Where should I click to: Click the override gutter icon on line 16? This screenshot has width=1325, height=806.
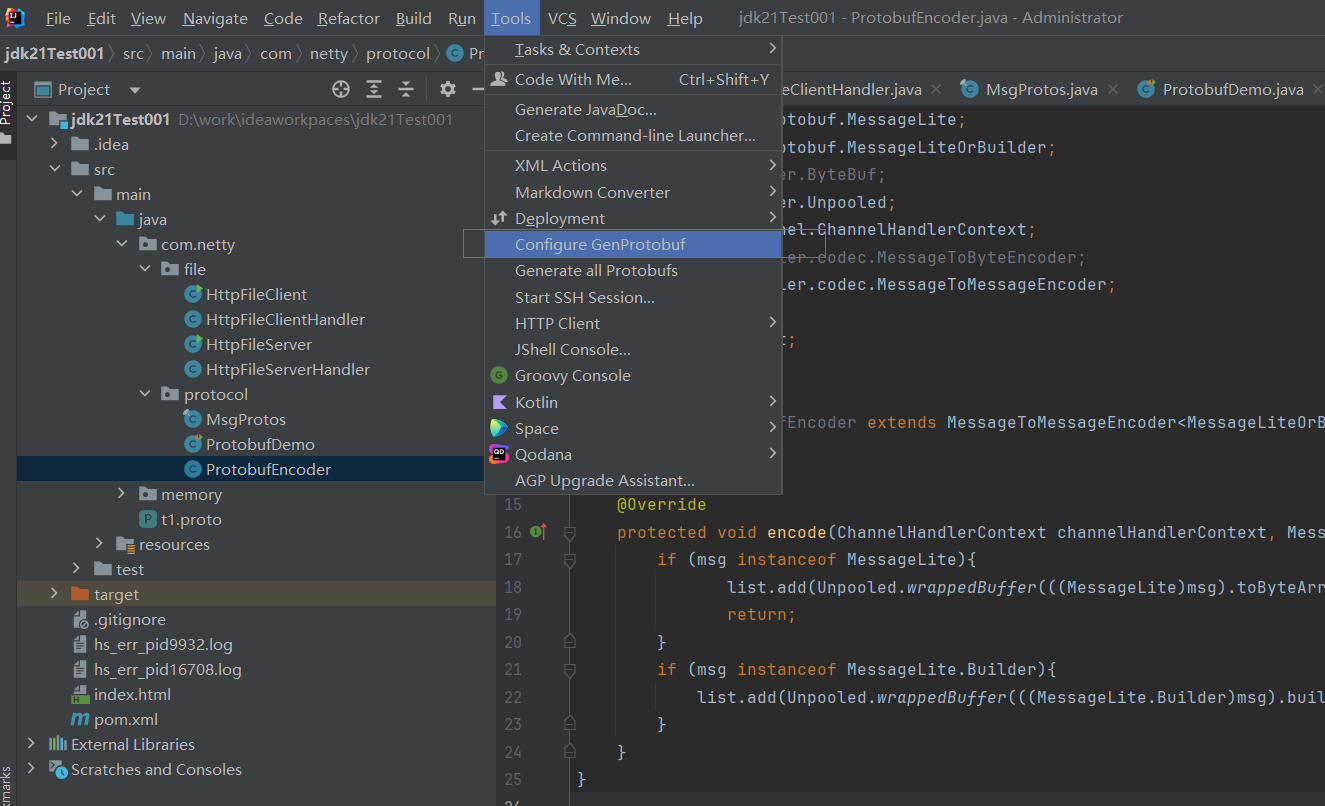pyautogui.click(x=538, y=532)
